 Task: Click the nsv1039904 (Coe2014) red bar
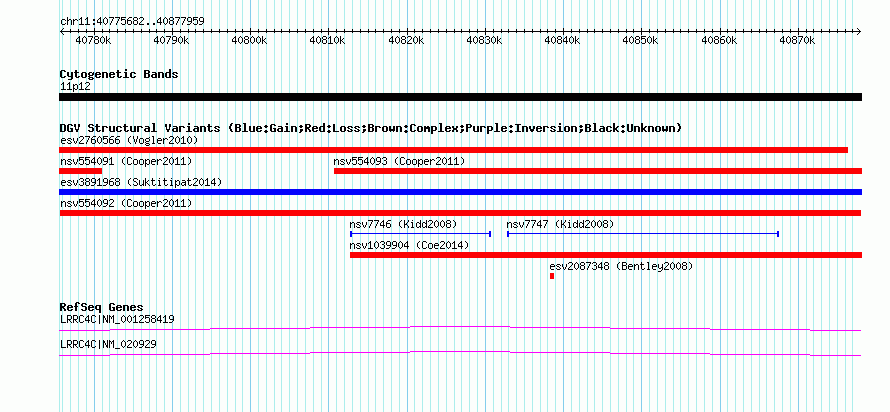click(606, 255)
